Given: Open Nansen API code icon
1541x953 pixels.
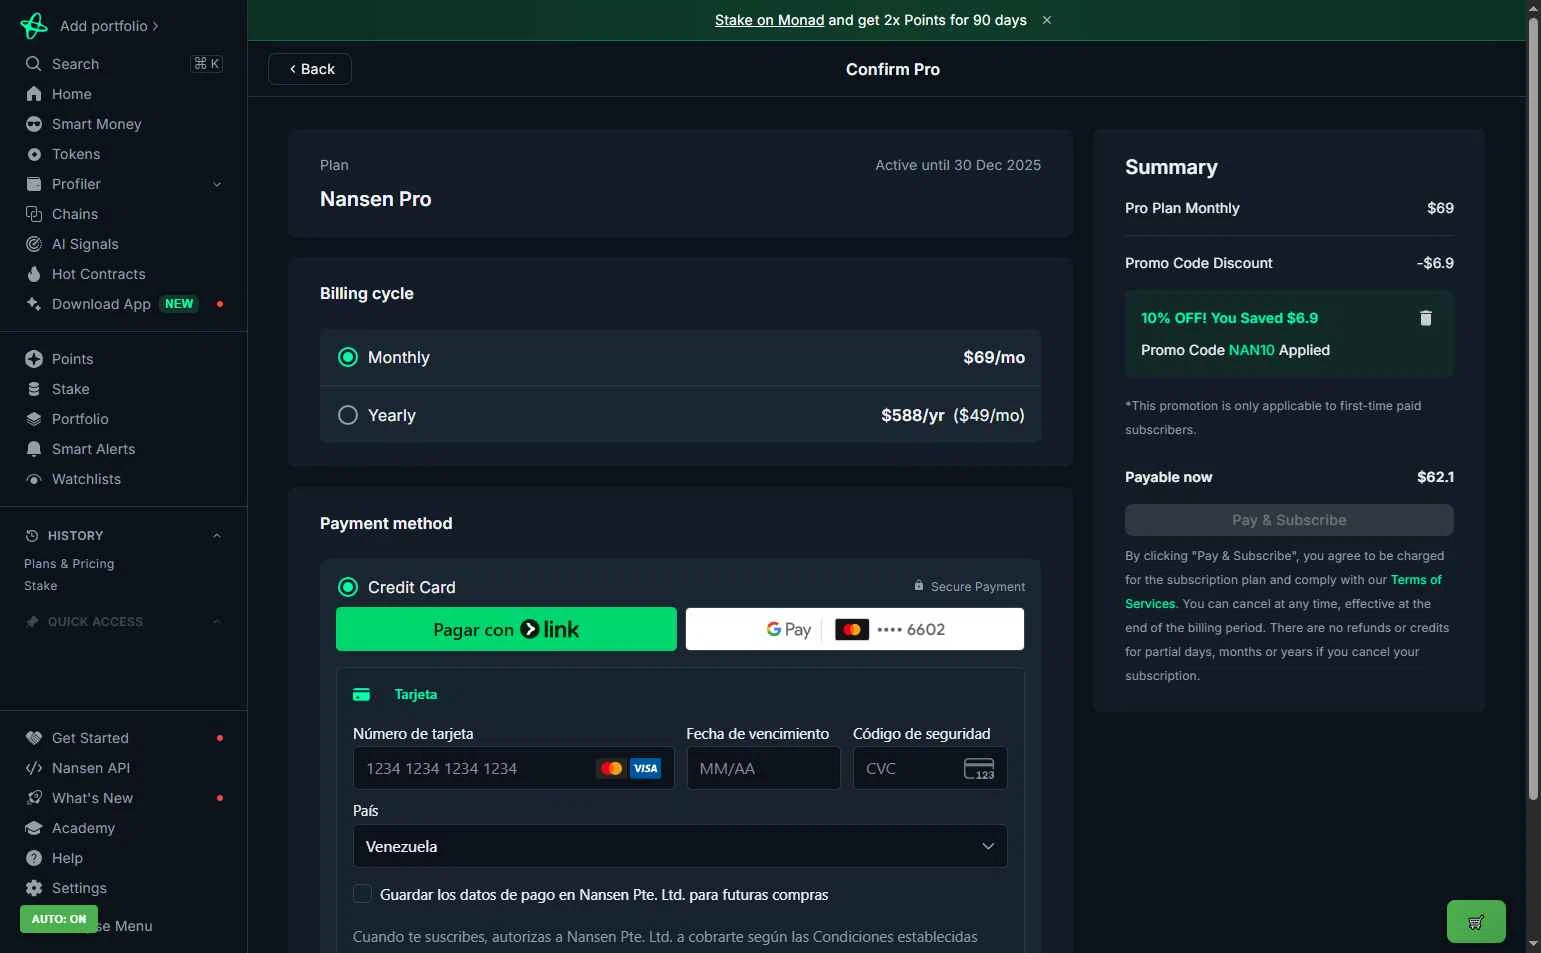Looking at the screenshot, I should click(x=34, y=768).
